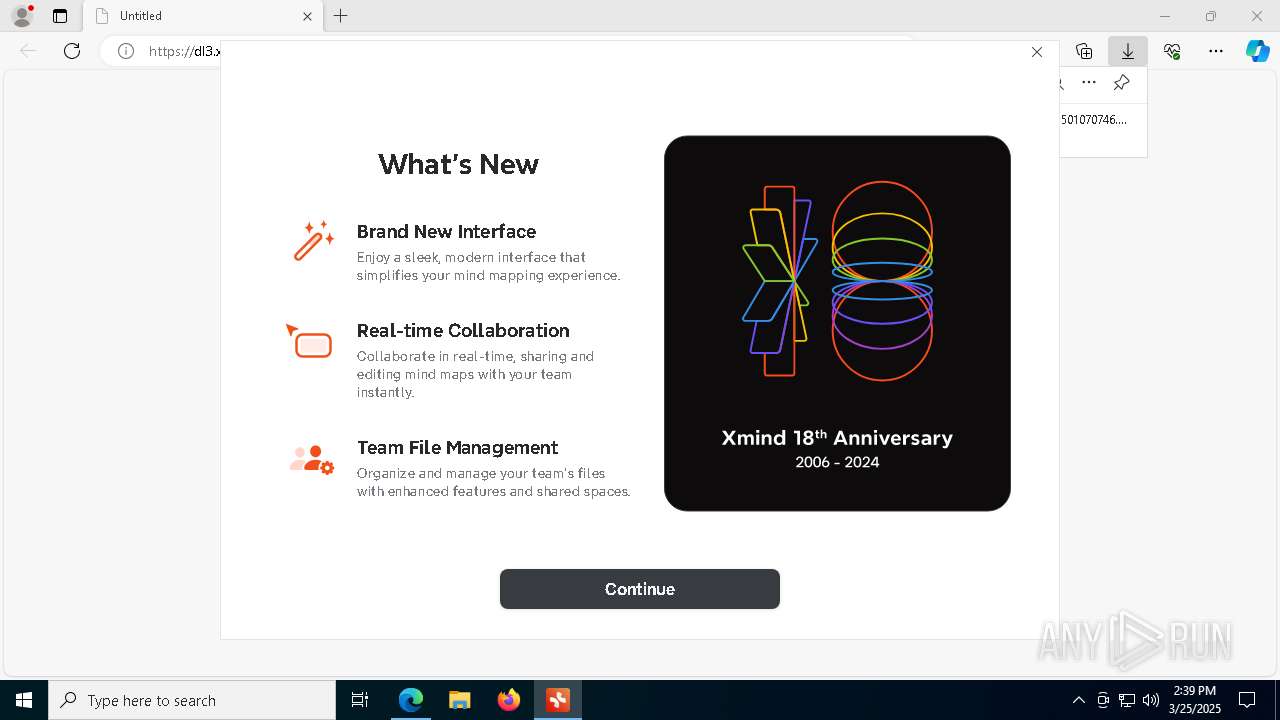Open the Edge tab actions menu icon
The image size is (1280, 720).
click(x=60, y=16)
